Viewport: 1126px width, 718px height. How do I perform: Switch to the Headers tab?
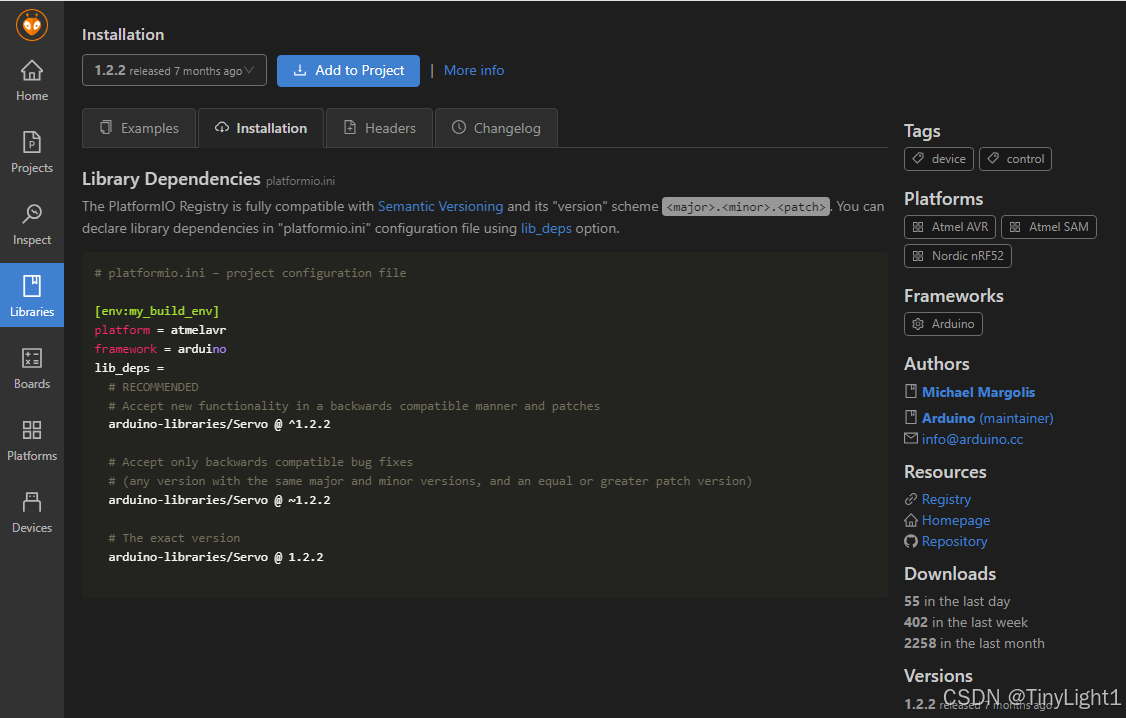coord(379,128)
